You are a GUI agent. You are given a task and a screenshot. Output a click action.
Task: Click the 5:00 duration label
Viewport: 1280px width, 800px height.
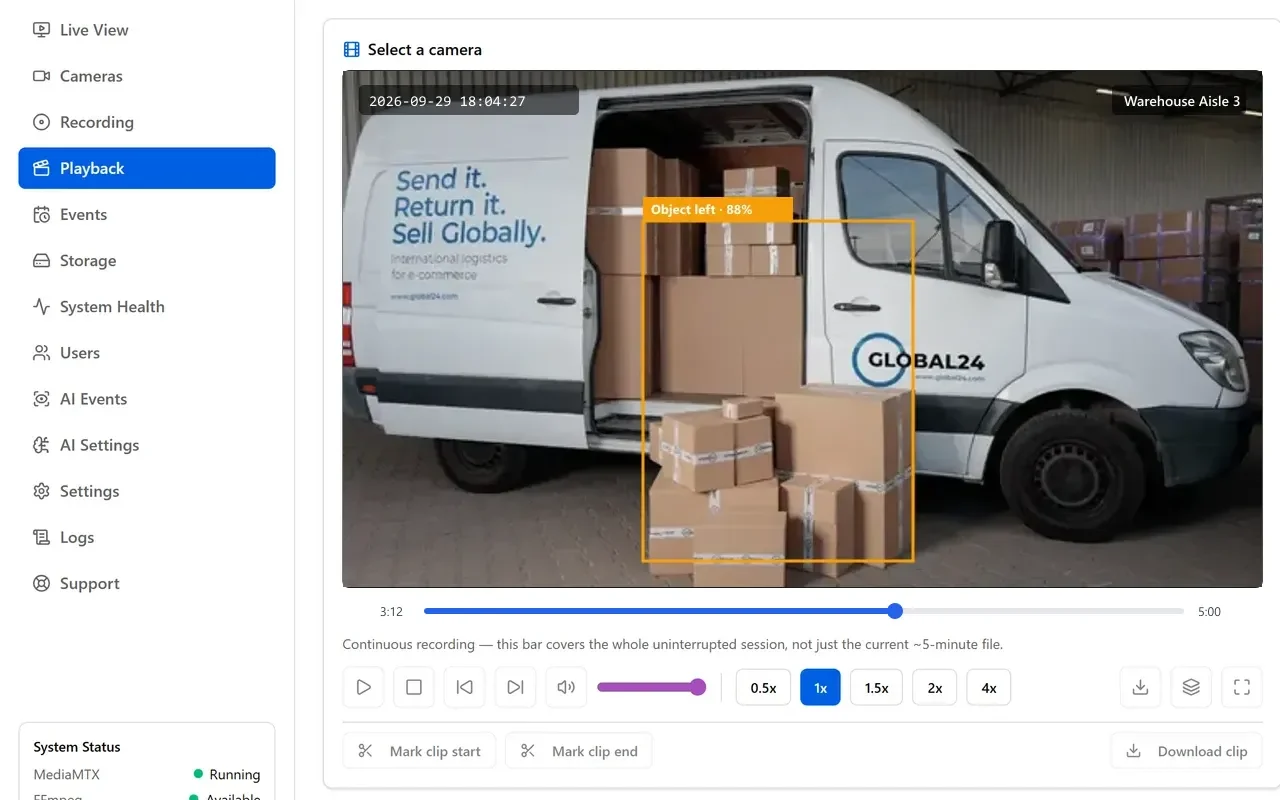1209,612
